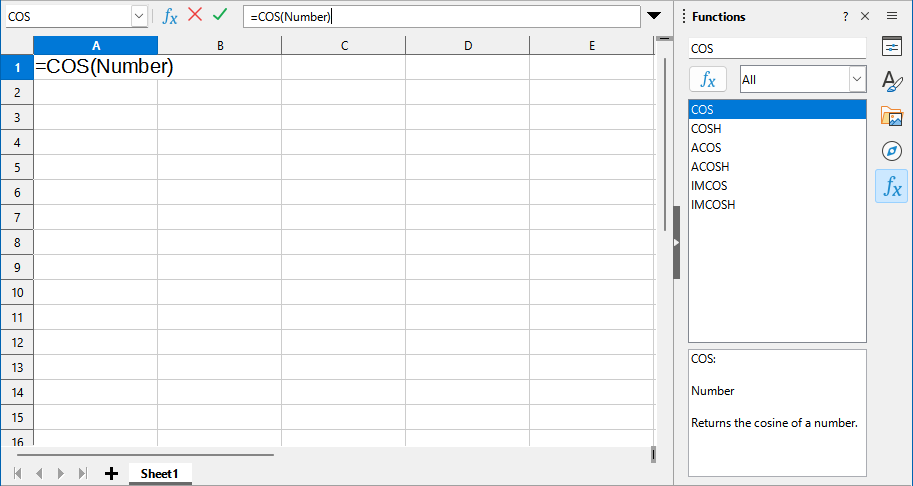Go to next sheet tab arrow
The height and width of the screenshot is (486, 913).
click(61, 473)
